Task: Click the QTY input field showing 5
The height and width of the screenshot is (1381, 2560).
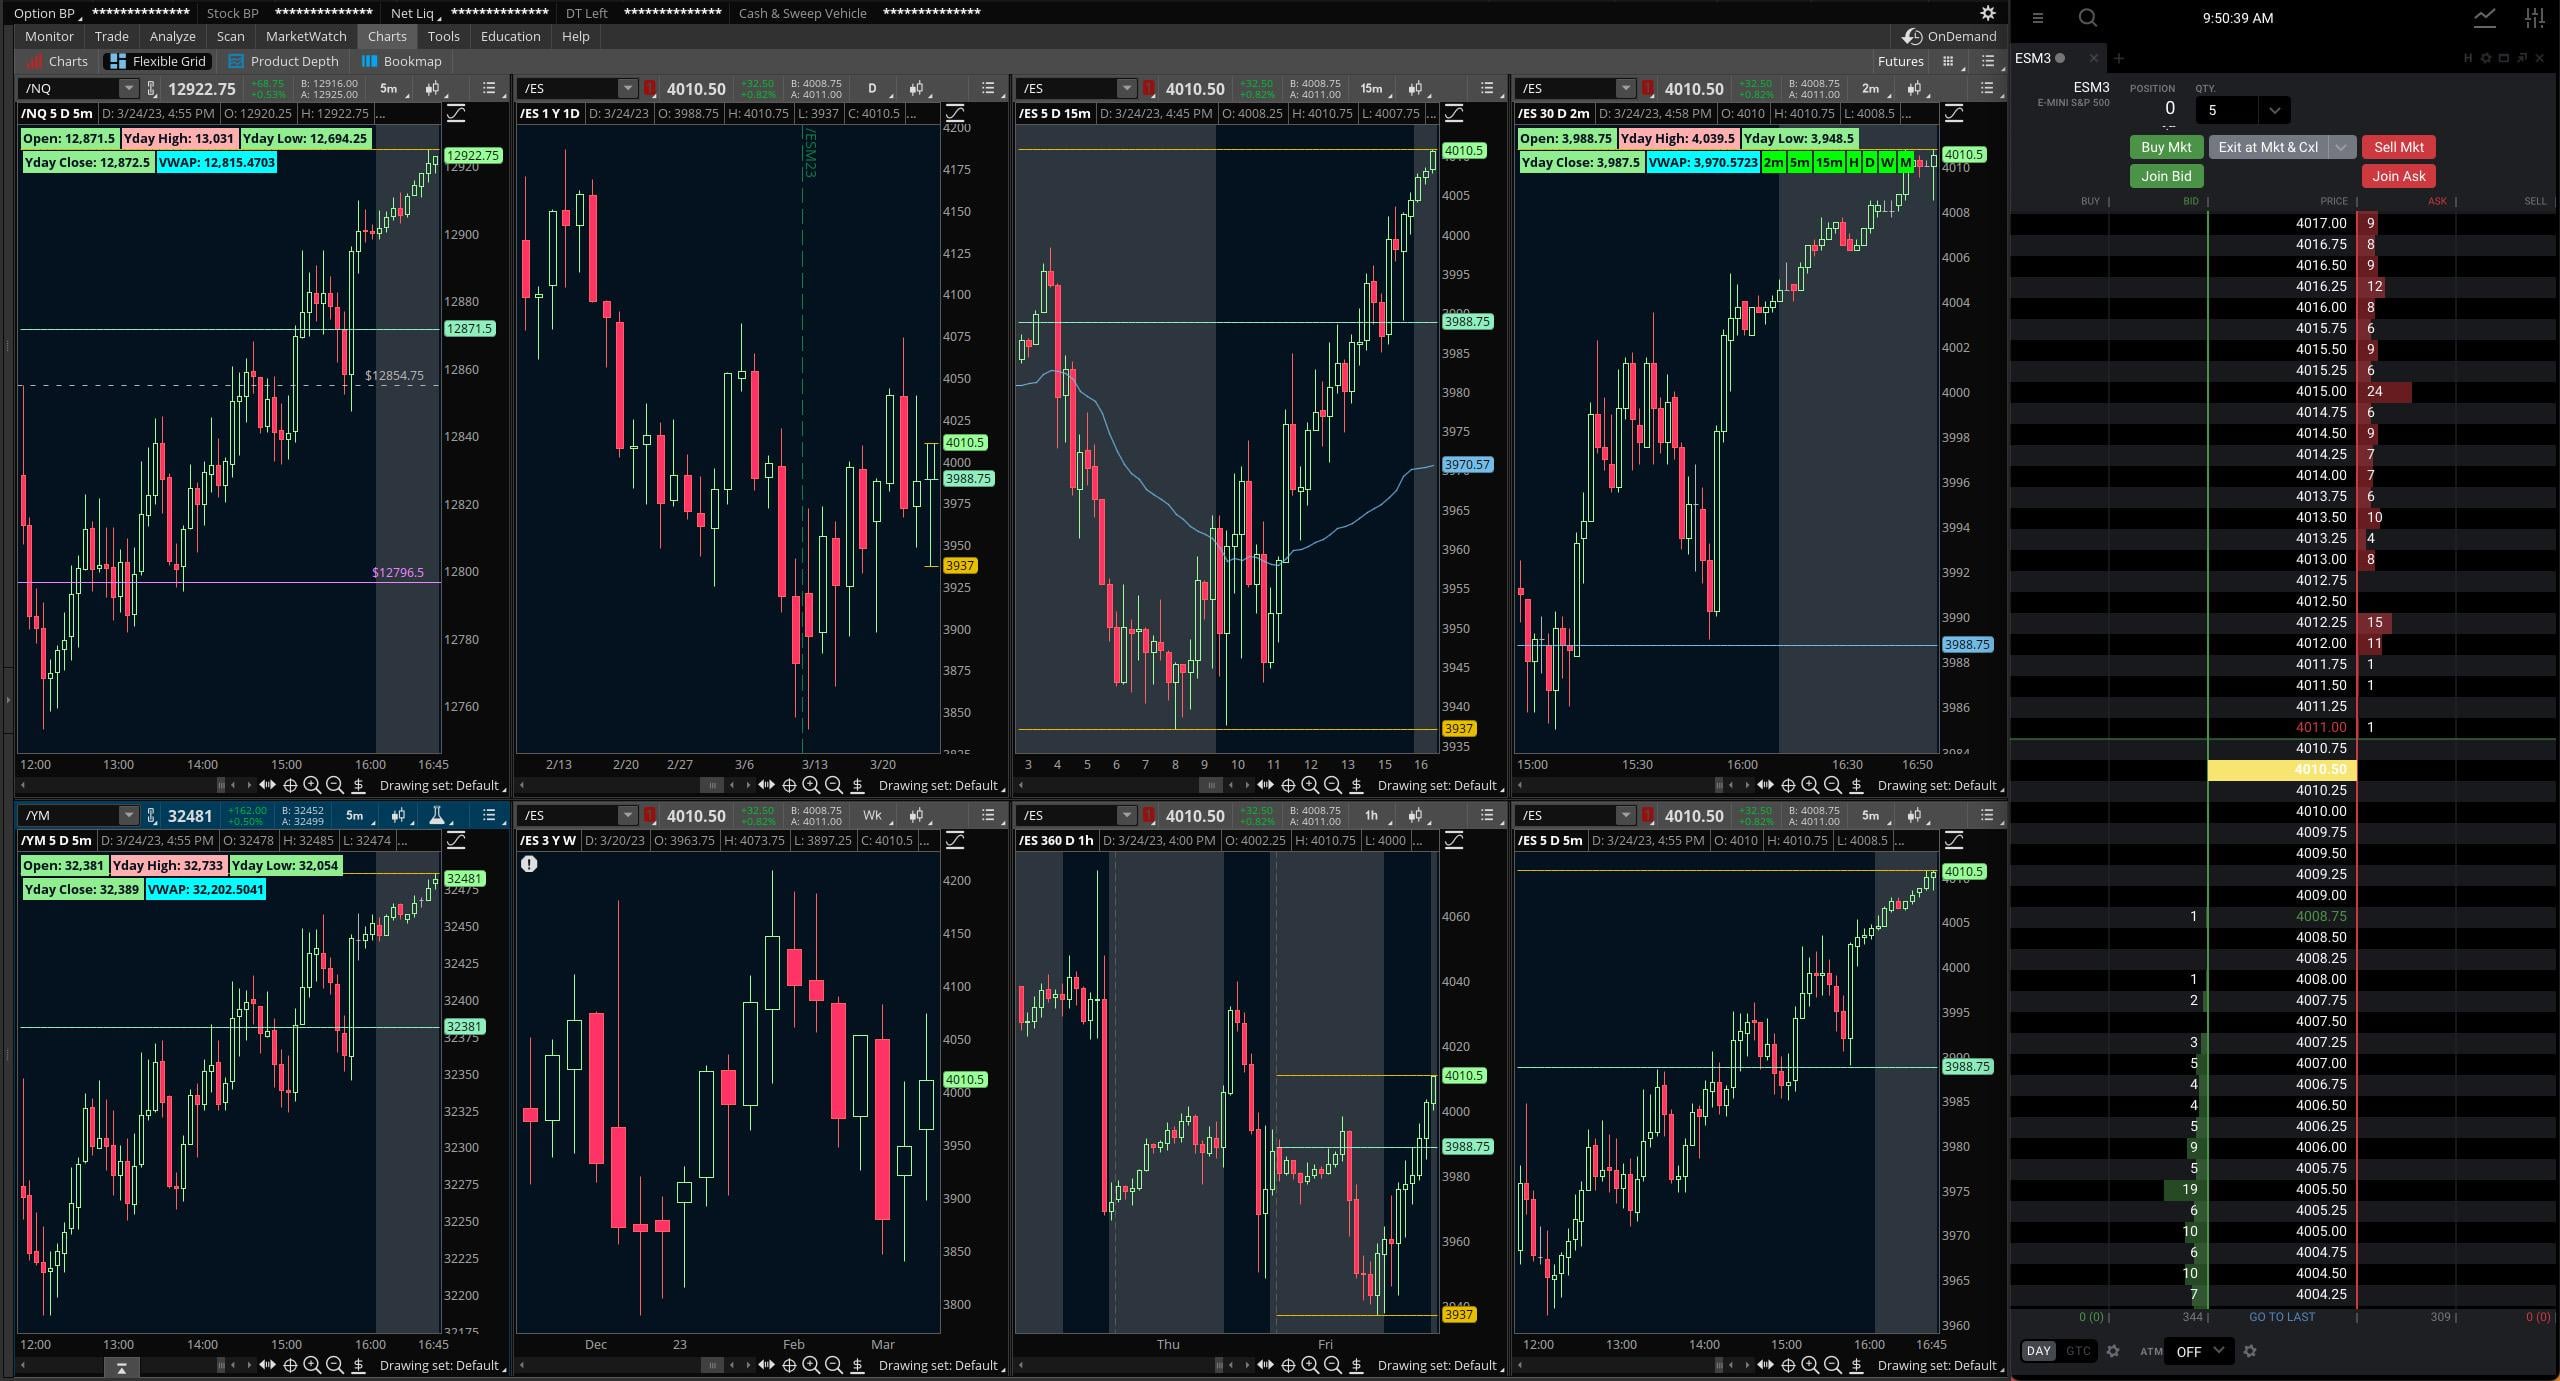Action: [x=2229, y=110]
